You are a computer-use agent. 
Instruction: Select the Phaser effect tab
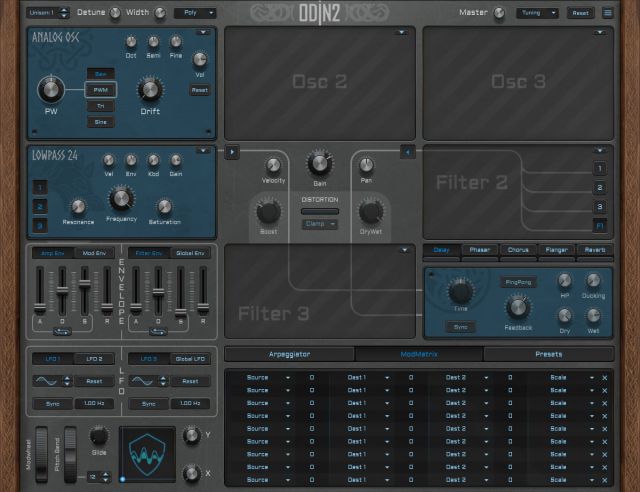480,250
